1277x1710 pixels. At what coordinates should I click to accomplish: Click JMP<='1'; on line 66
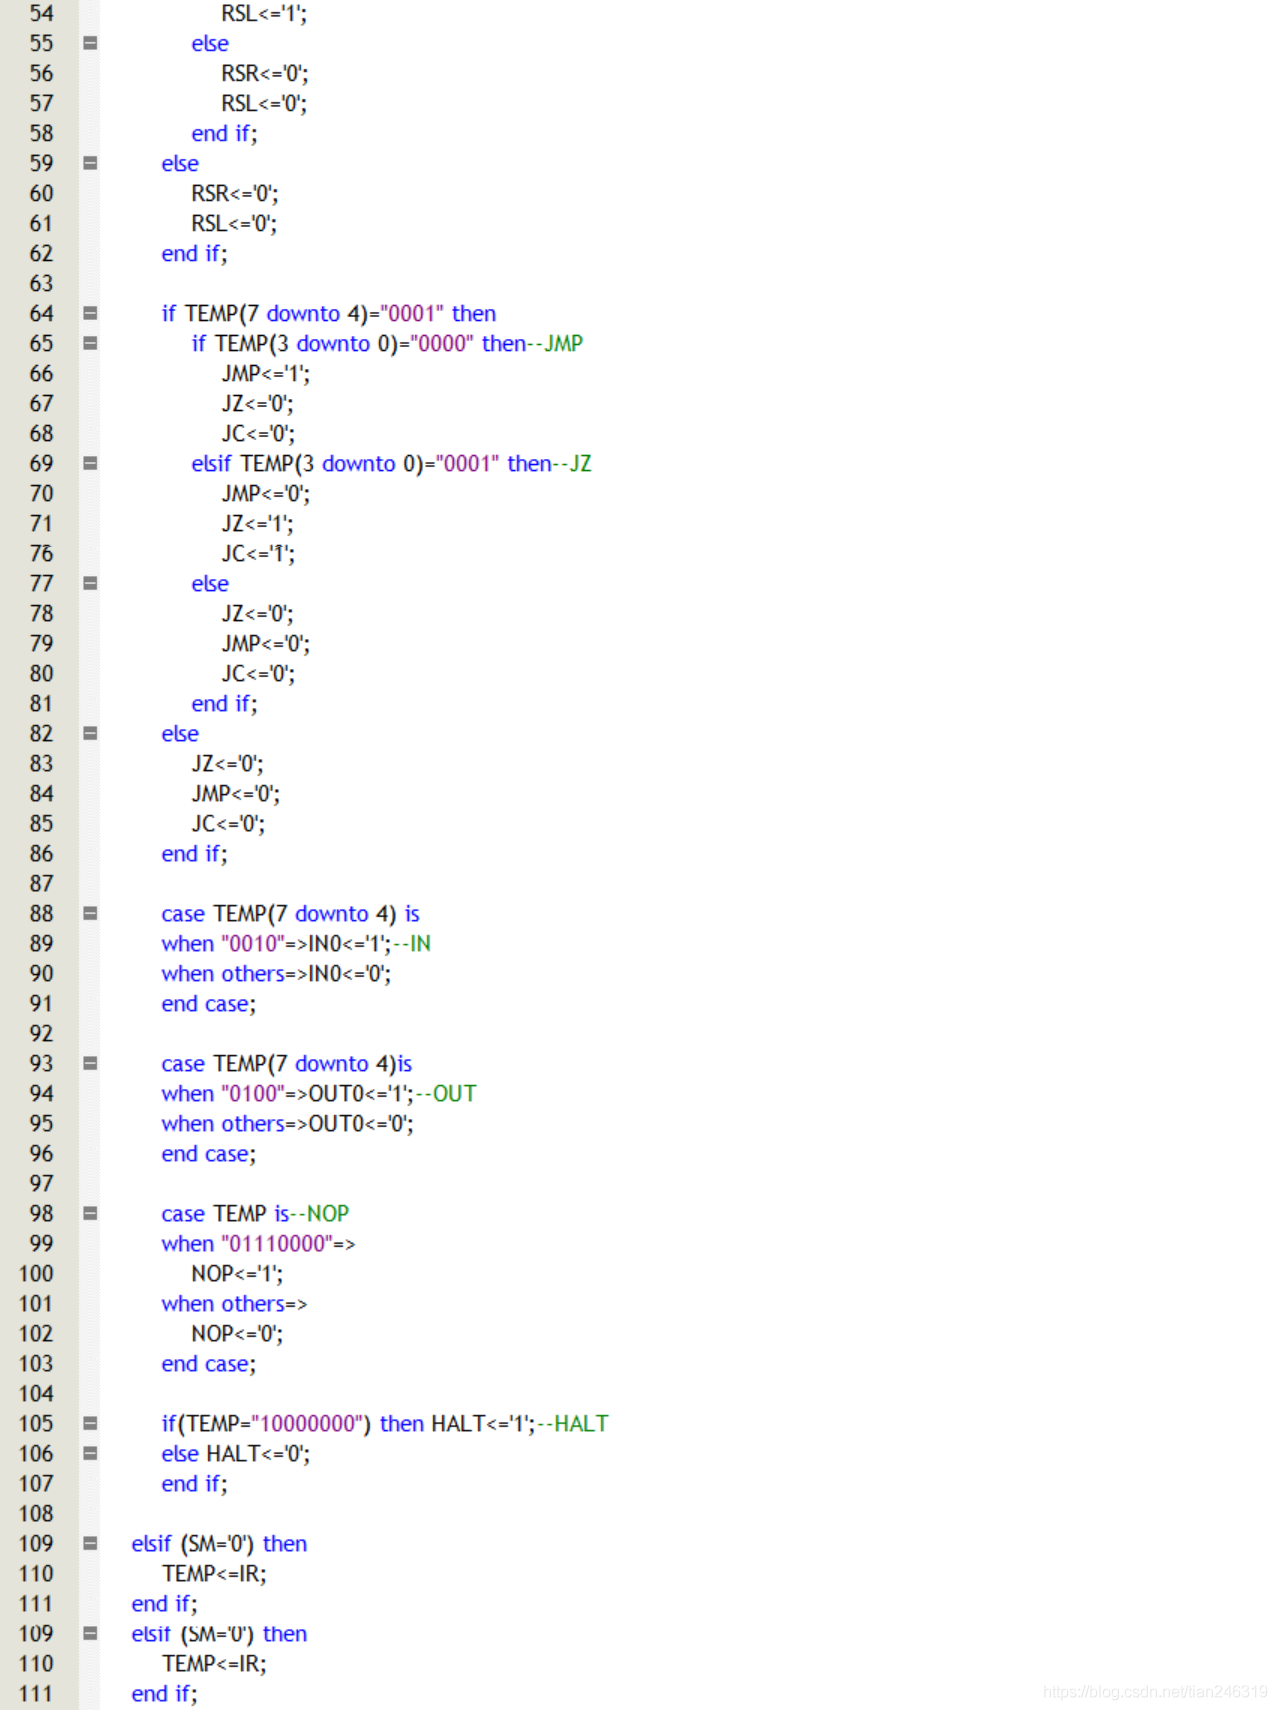tap(266, 374)
